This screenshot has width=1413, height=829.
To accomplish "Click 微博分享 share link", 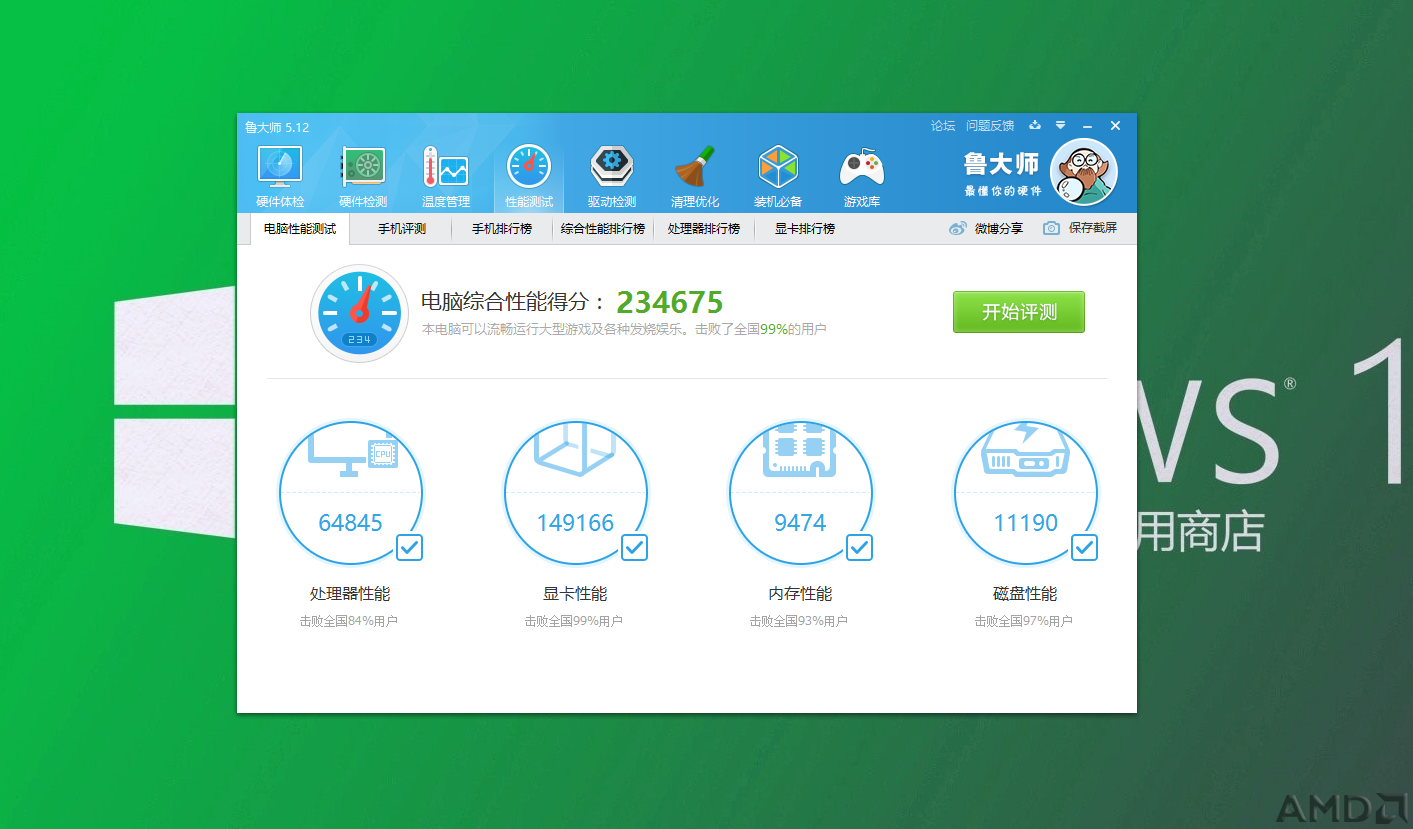I will (x=999, y=228).
